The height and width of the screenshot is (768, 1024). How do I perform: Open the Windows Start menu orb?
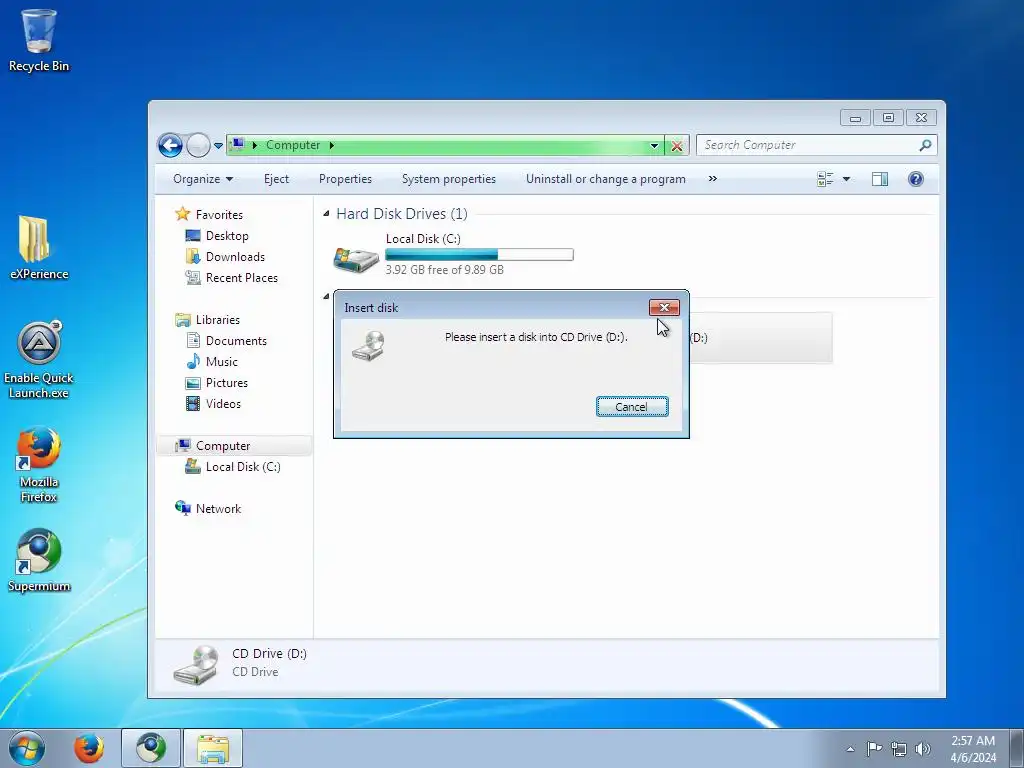[27, 748]
